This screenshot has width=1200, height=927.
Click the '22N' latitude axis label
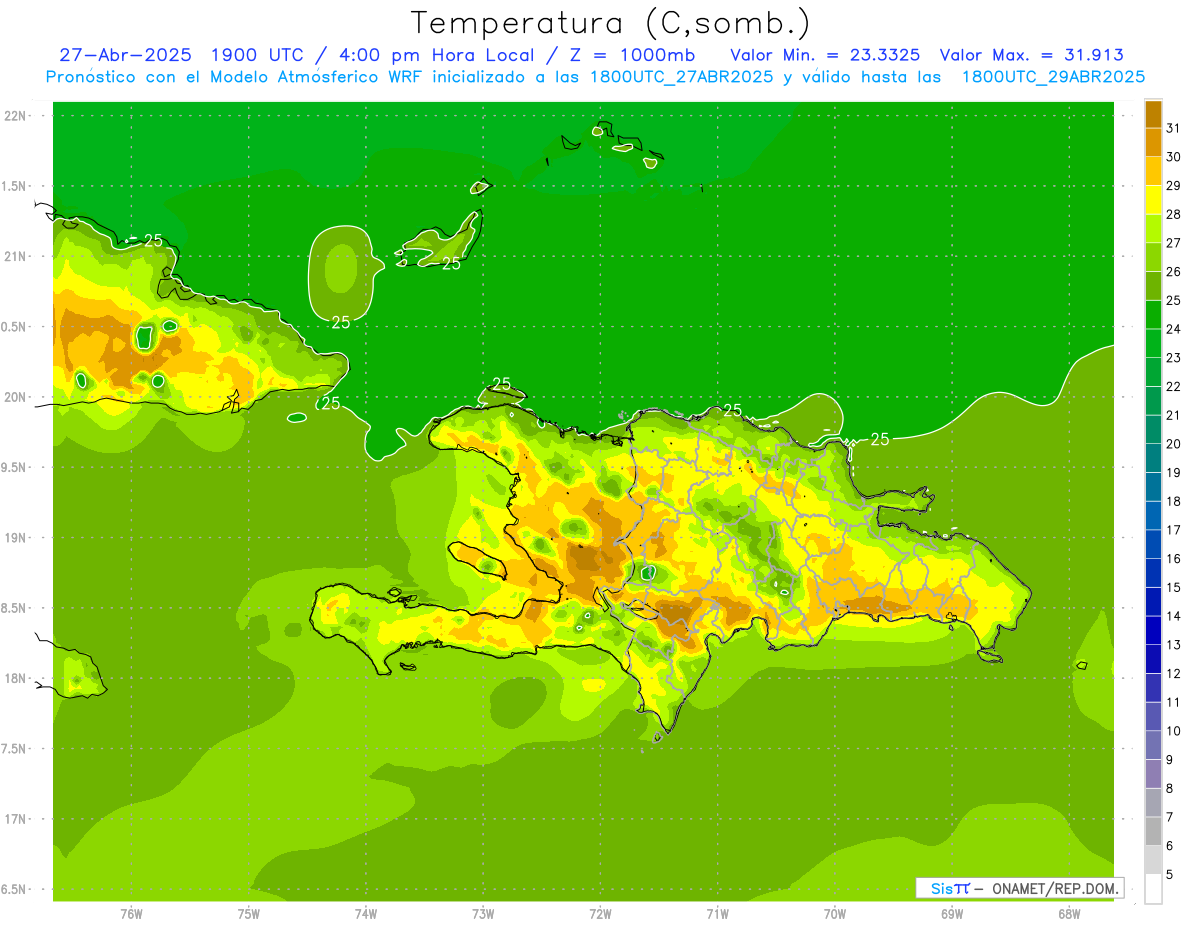pyautogui.click(x=17, y=116)
